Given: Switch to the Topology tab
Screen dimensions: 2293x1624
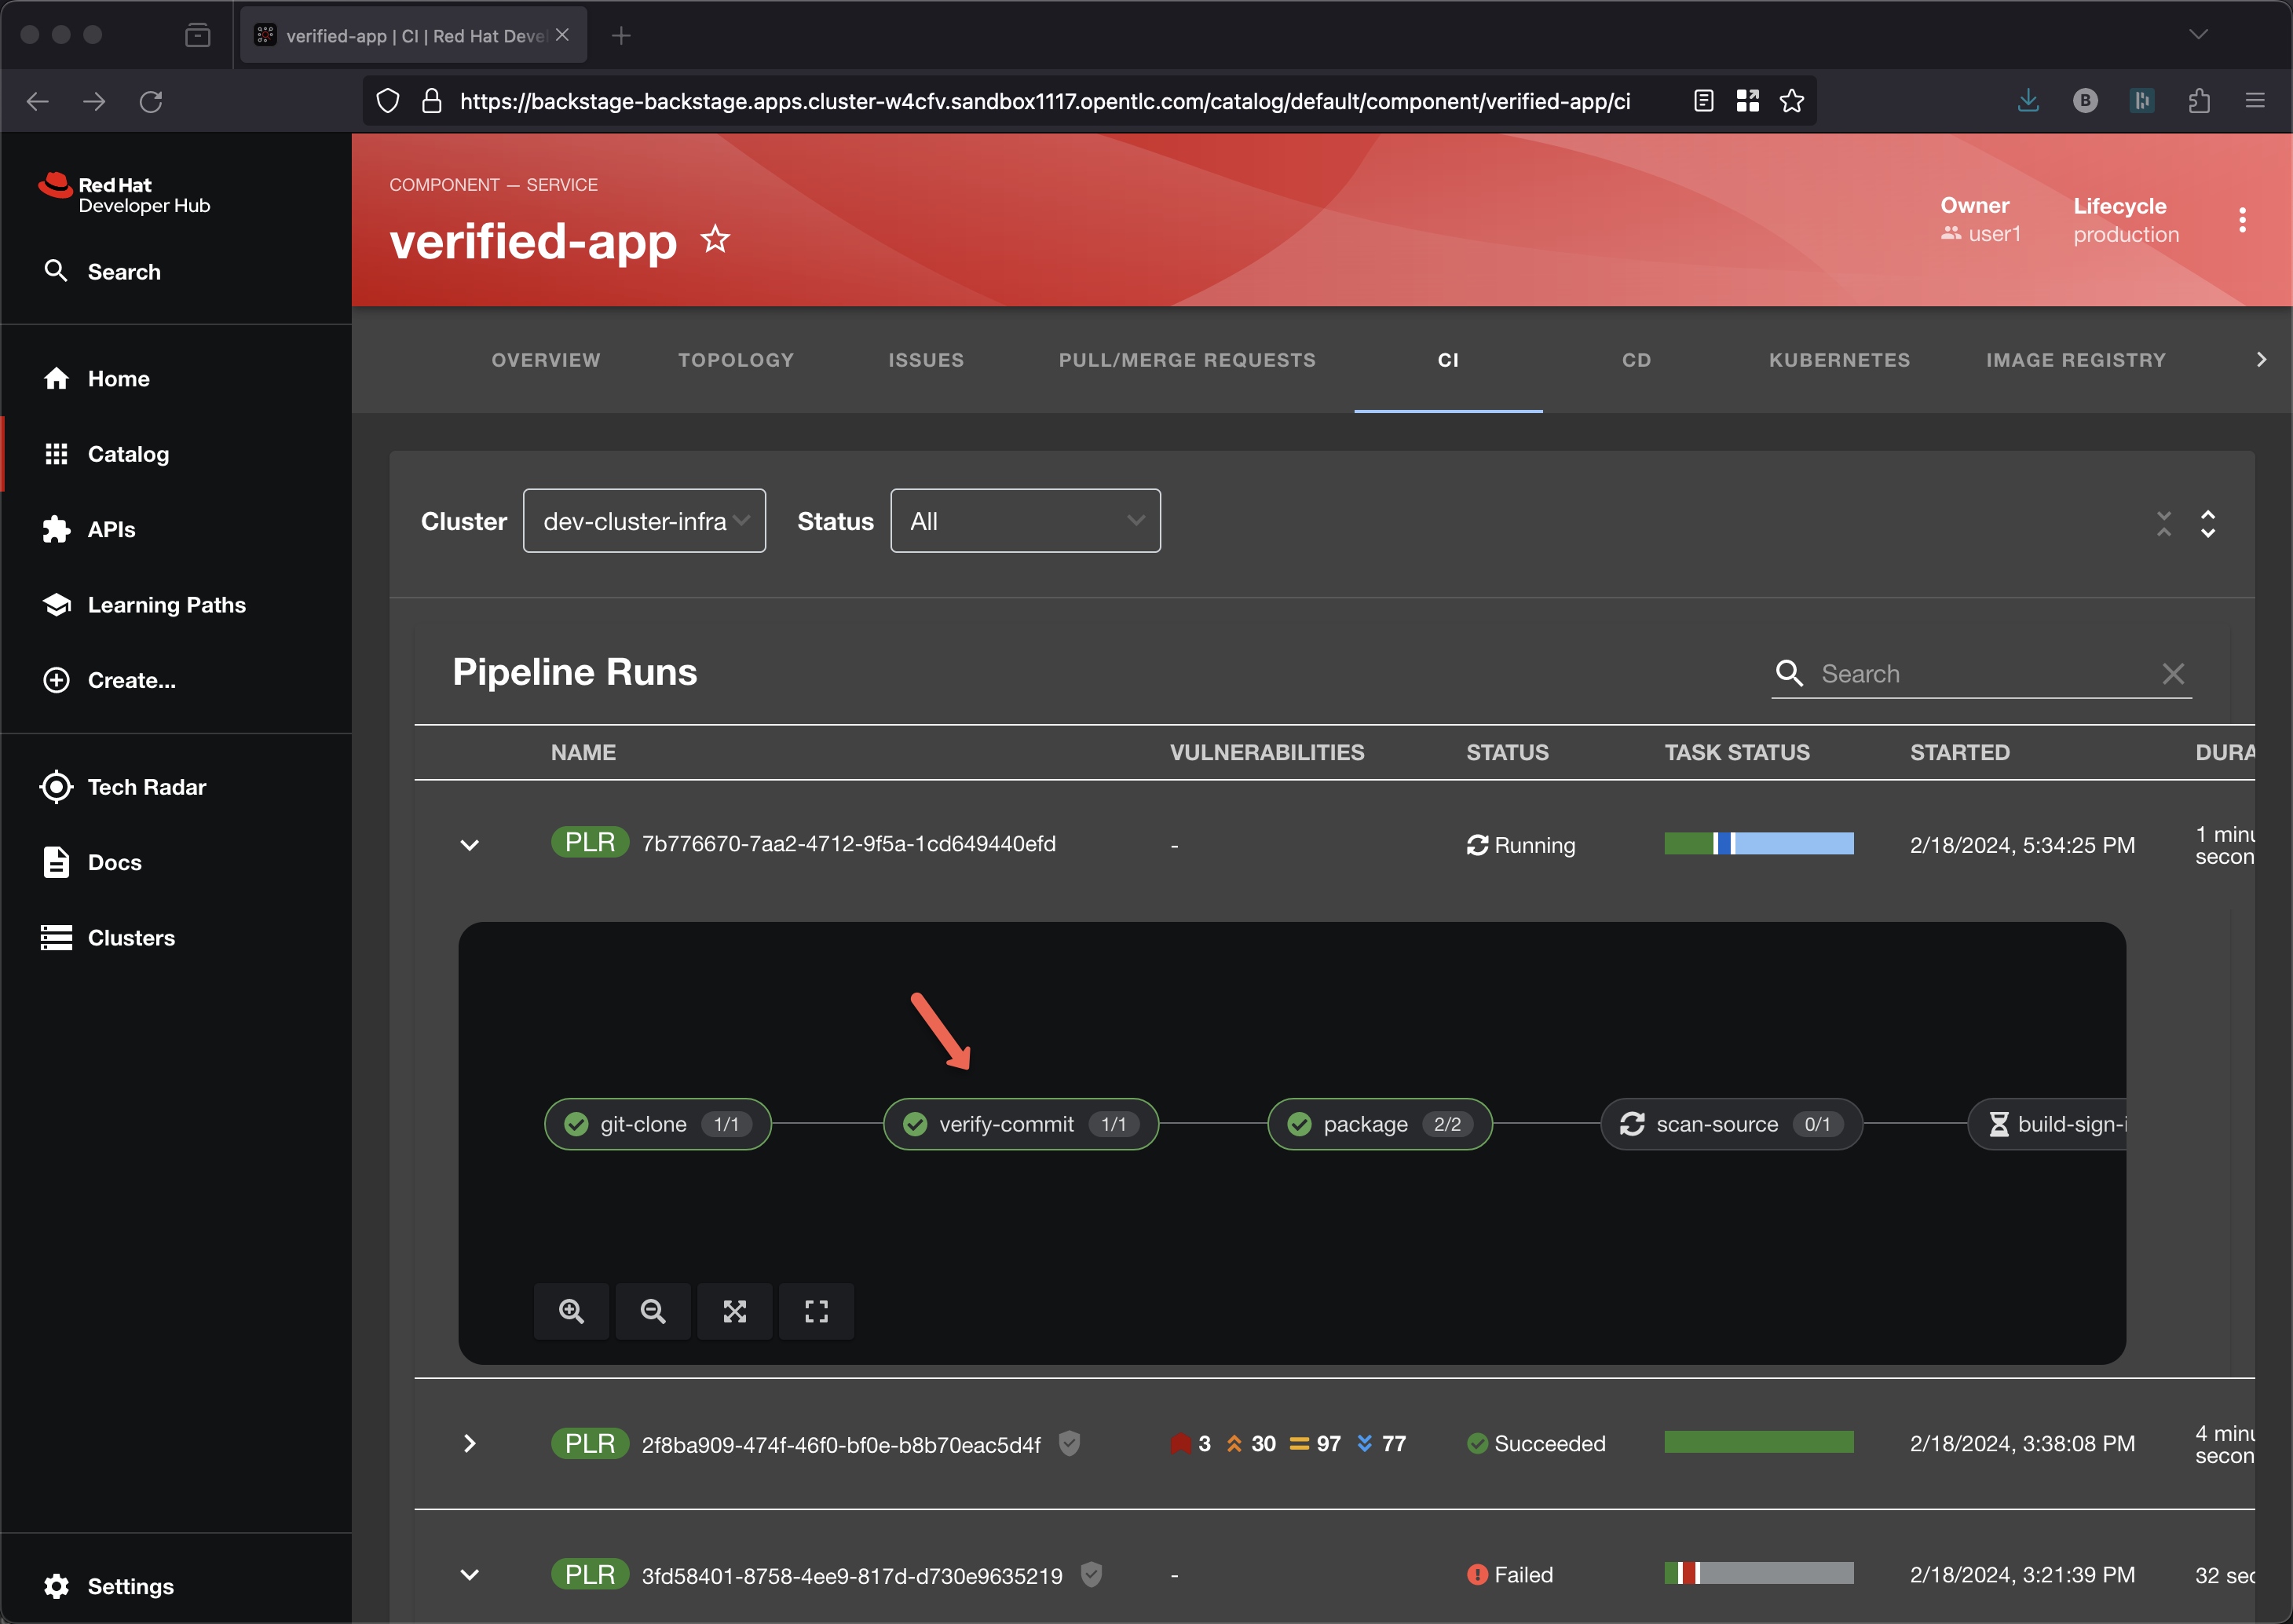Looking at the screenshot, I should click(736, 360).
